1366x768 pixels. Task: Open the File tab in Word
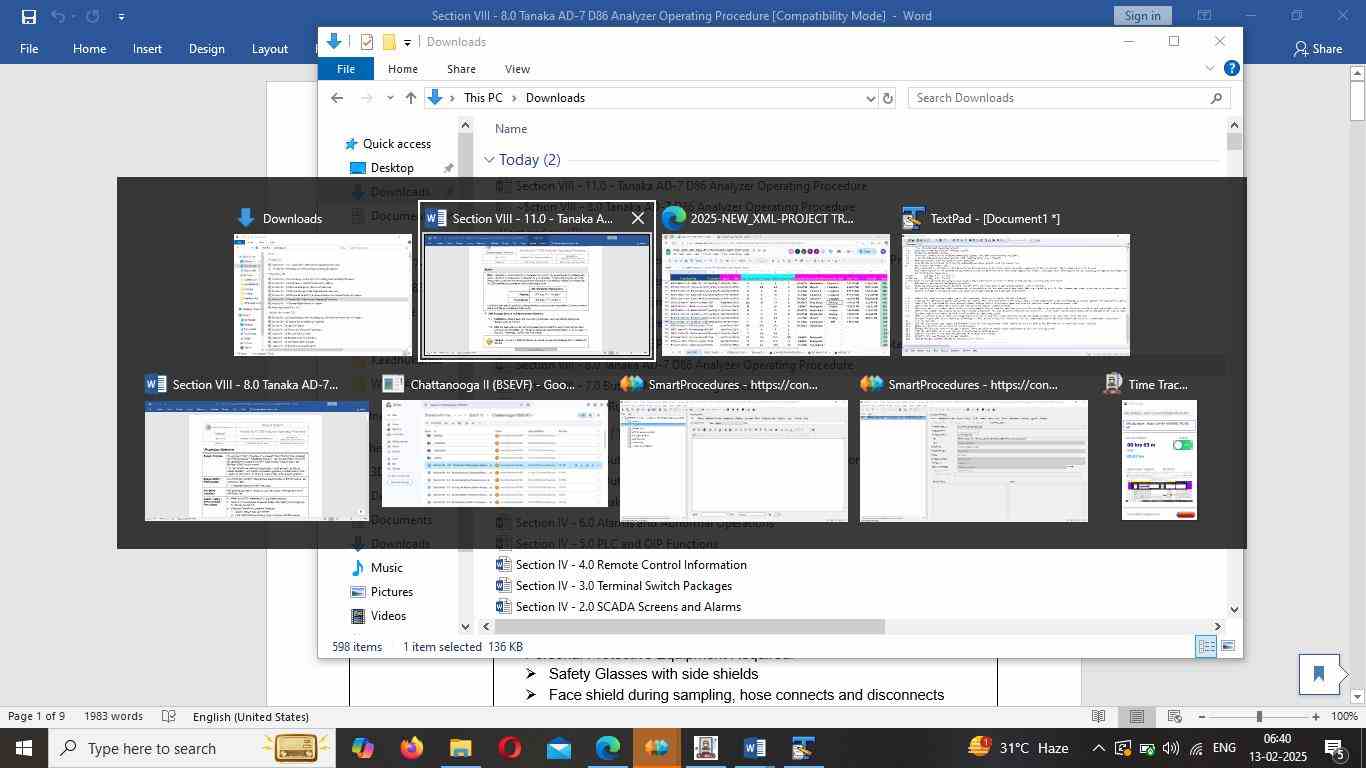29,48
